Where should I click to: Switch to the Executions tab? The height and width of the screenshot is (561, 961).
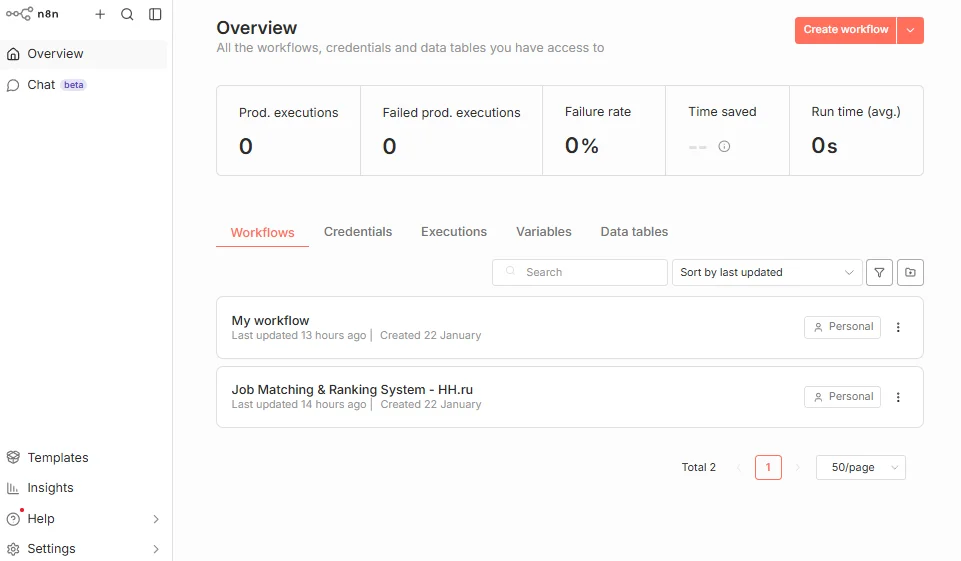click(454, 232)
